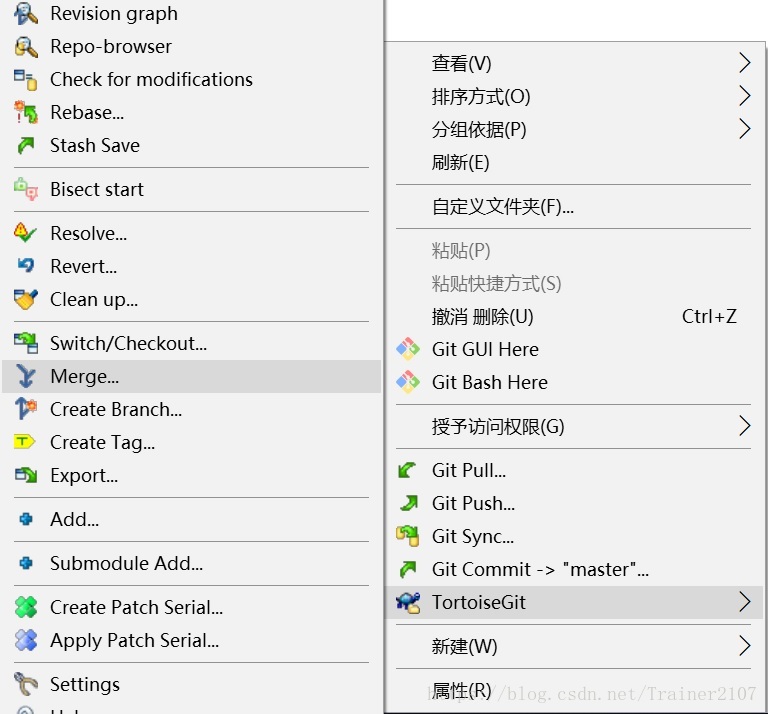Click the Git Pull arrow icon

(x=407, y=471)
